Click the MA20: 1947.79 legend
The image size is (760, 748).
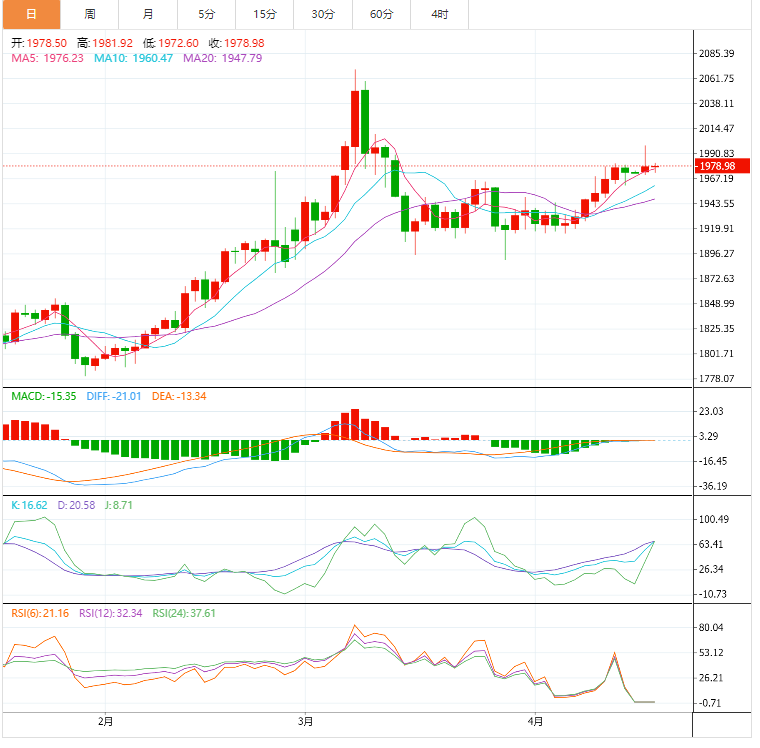click(x=222, y=58)
